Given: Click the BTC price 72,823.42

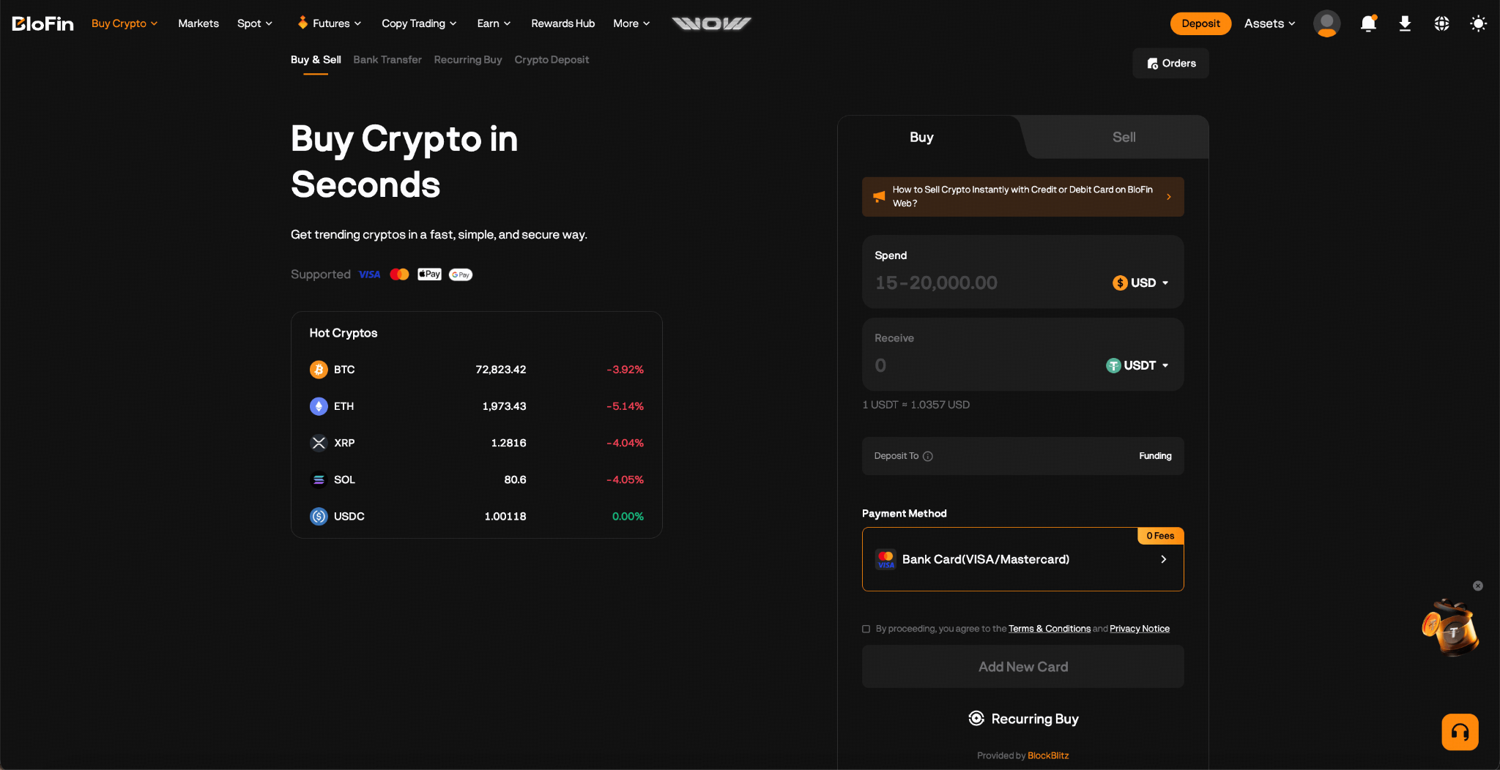Looking at the screenshot, I should (501, 370).
